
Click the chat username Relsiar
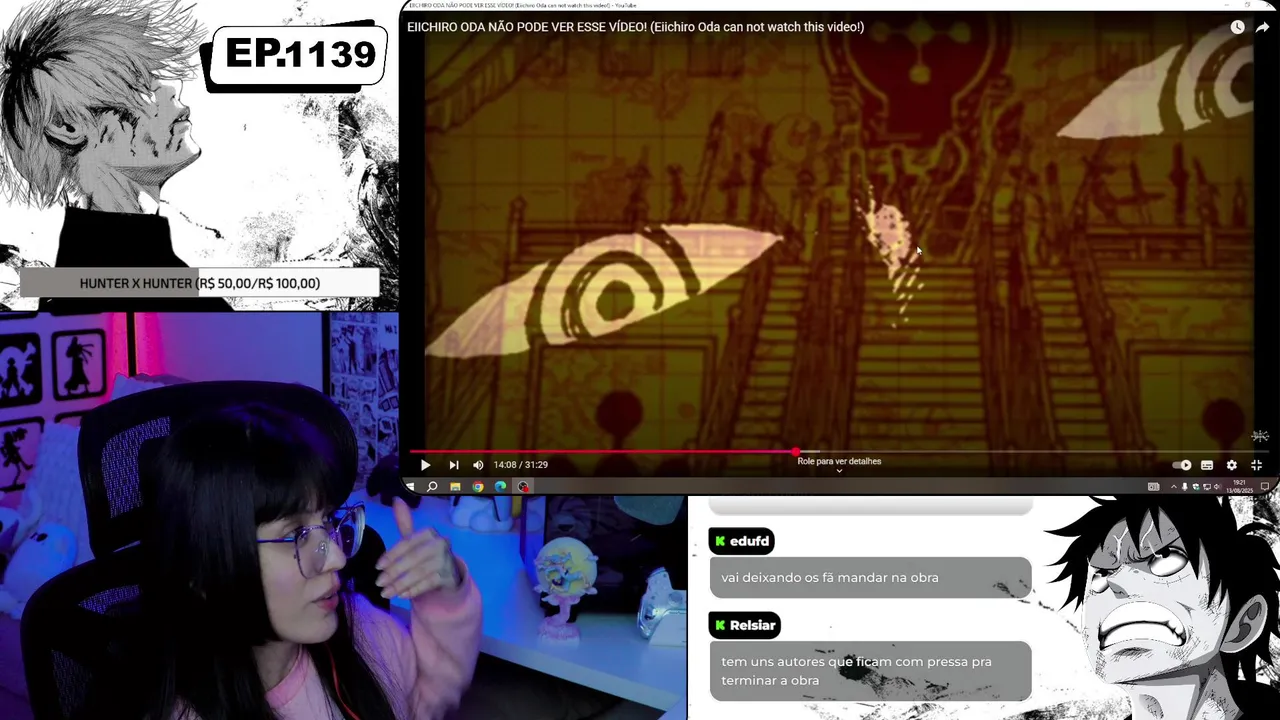coord(752,625)
